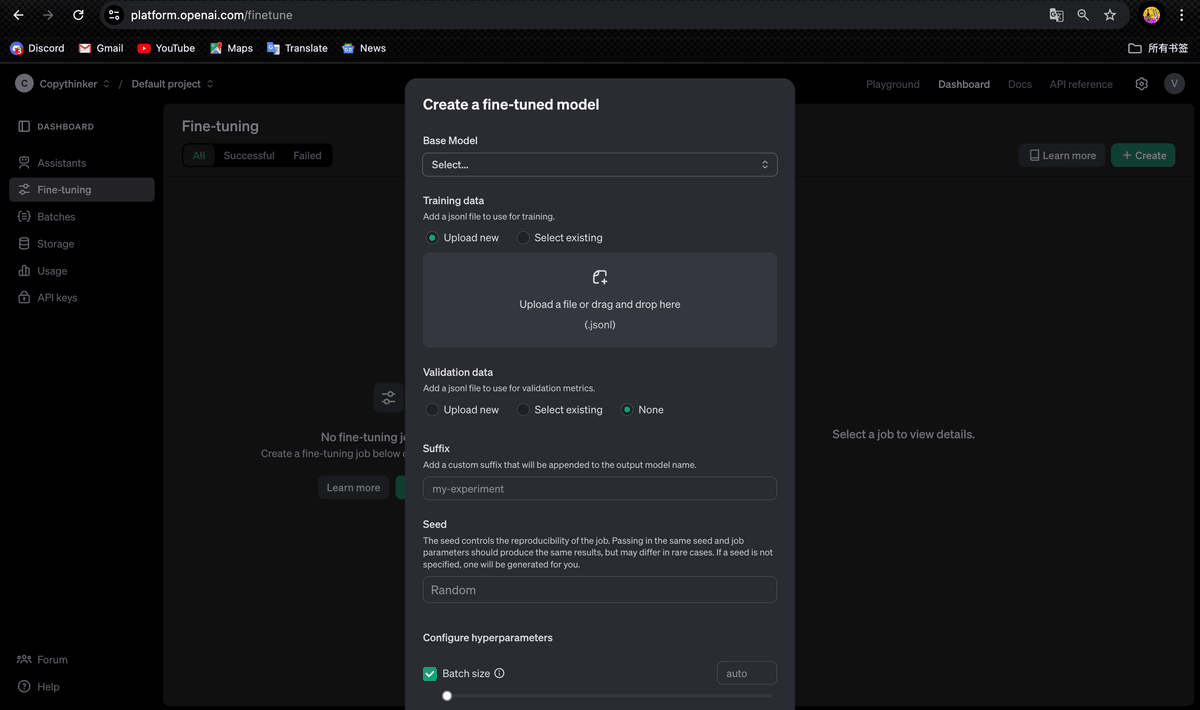Click the Learn more button at top right

[1062, 155]
